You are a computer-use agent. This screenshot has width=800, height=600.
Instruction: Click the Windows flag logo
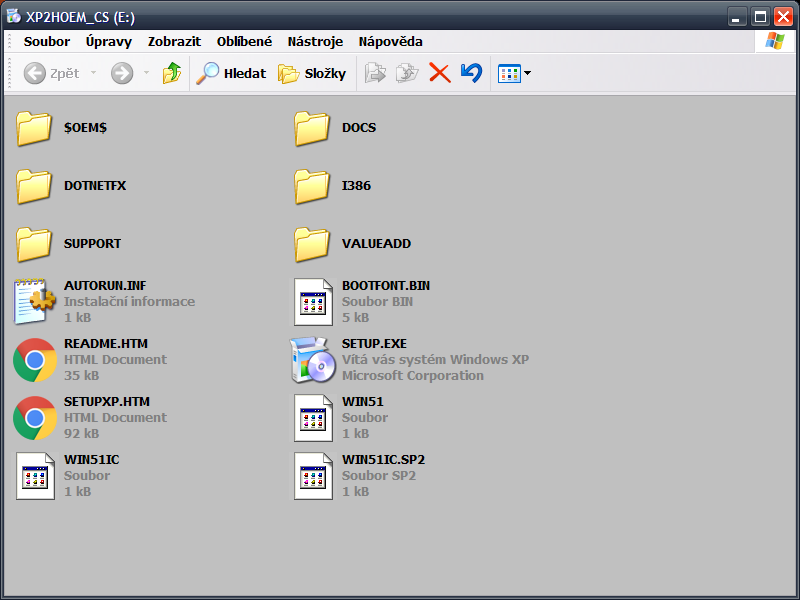pos(774,41)
